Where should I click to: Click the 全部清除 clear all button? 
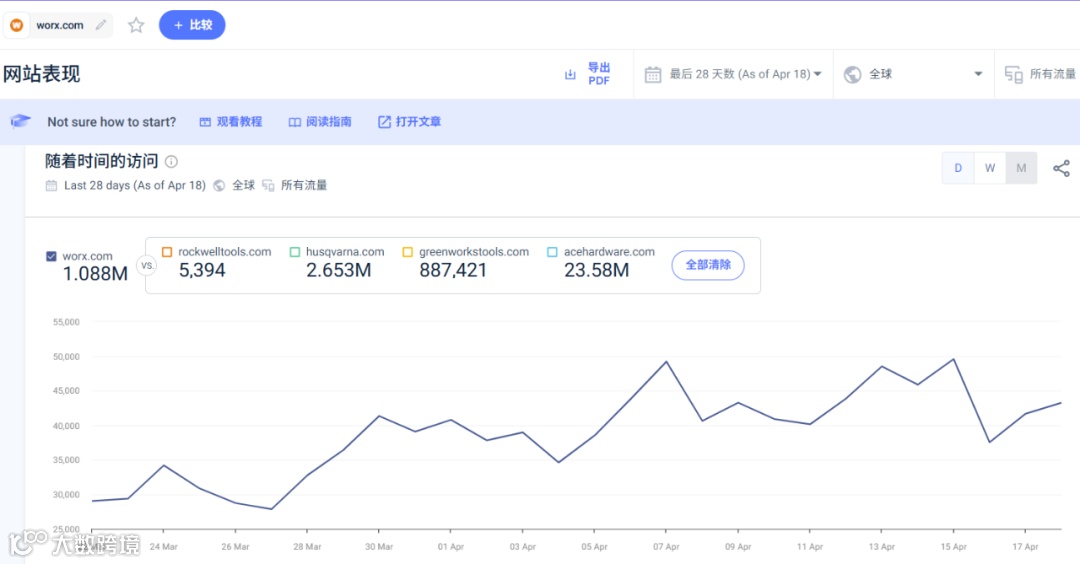click(x=708, y=265)
